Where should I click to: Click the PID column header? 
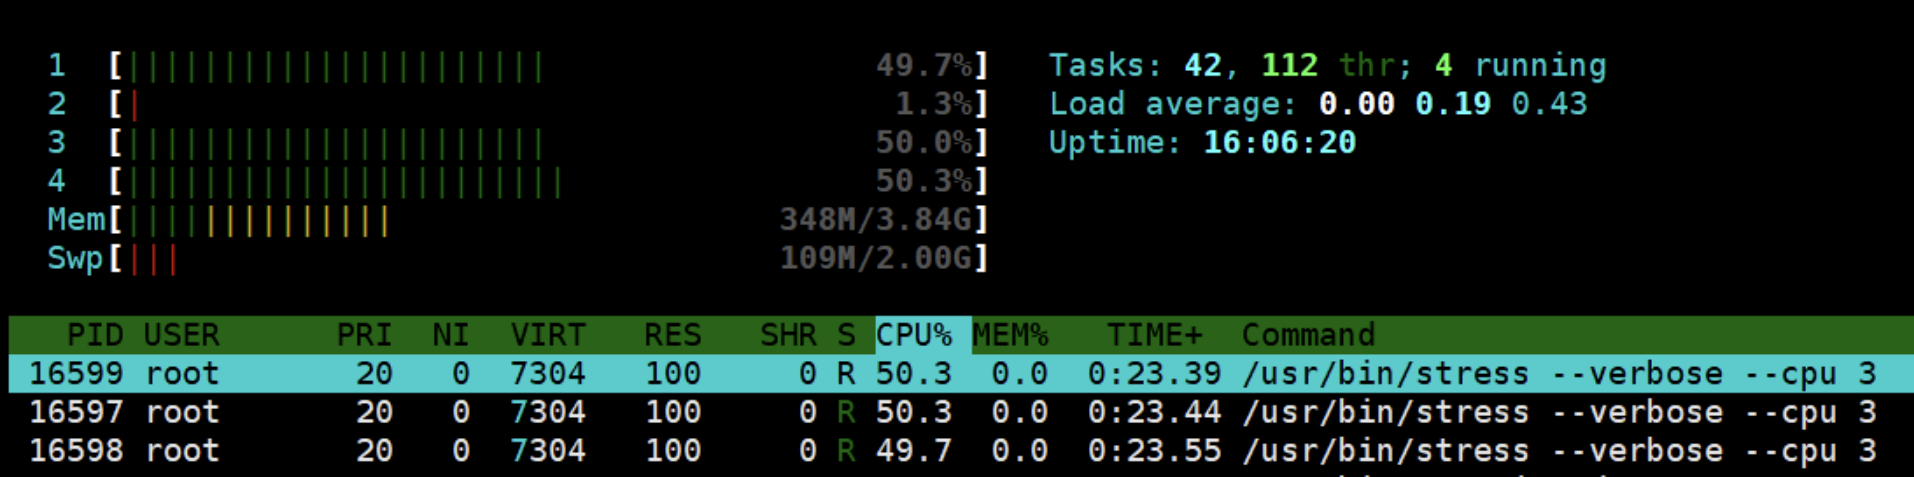coord(94,335)
